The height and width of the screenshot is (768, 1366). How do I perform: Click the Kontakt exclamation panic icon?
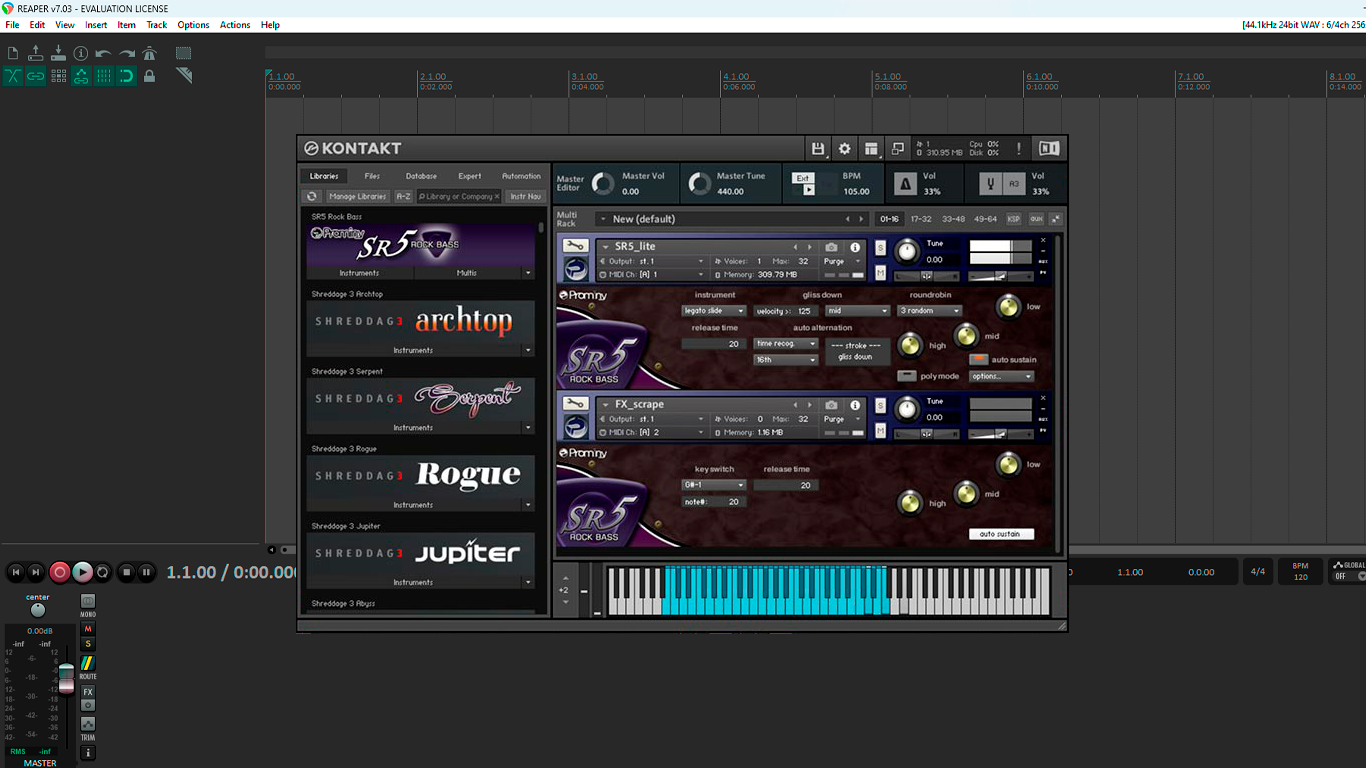(1019, 148)
